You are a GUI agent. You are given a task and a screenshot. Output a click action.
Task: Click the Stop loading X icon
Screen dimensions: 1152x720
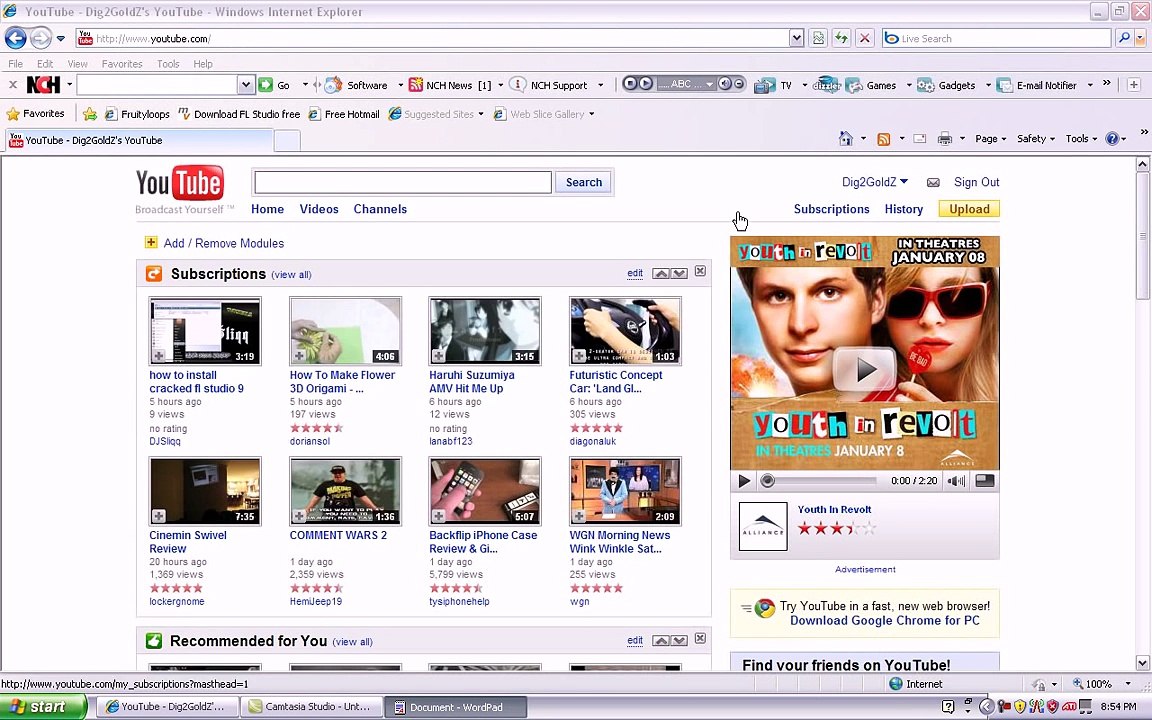tap(865, 38)
